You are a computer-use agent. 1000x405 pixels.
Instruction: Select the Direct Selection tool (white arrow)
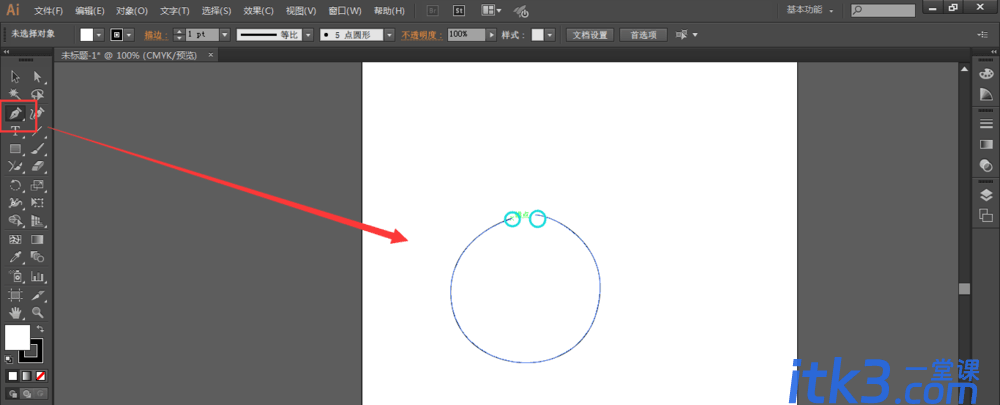point(37,77)
